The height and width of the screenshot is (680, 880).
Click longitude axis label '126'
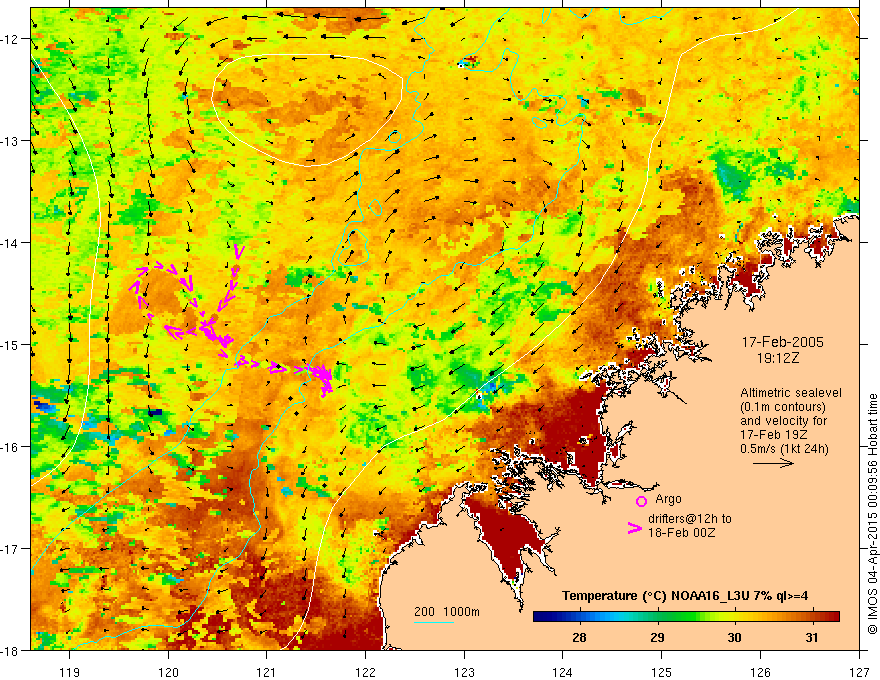[x=760, y=672]
